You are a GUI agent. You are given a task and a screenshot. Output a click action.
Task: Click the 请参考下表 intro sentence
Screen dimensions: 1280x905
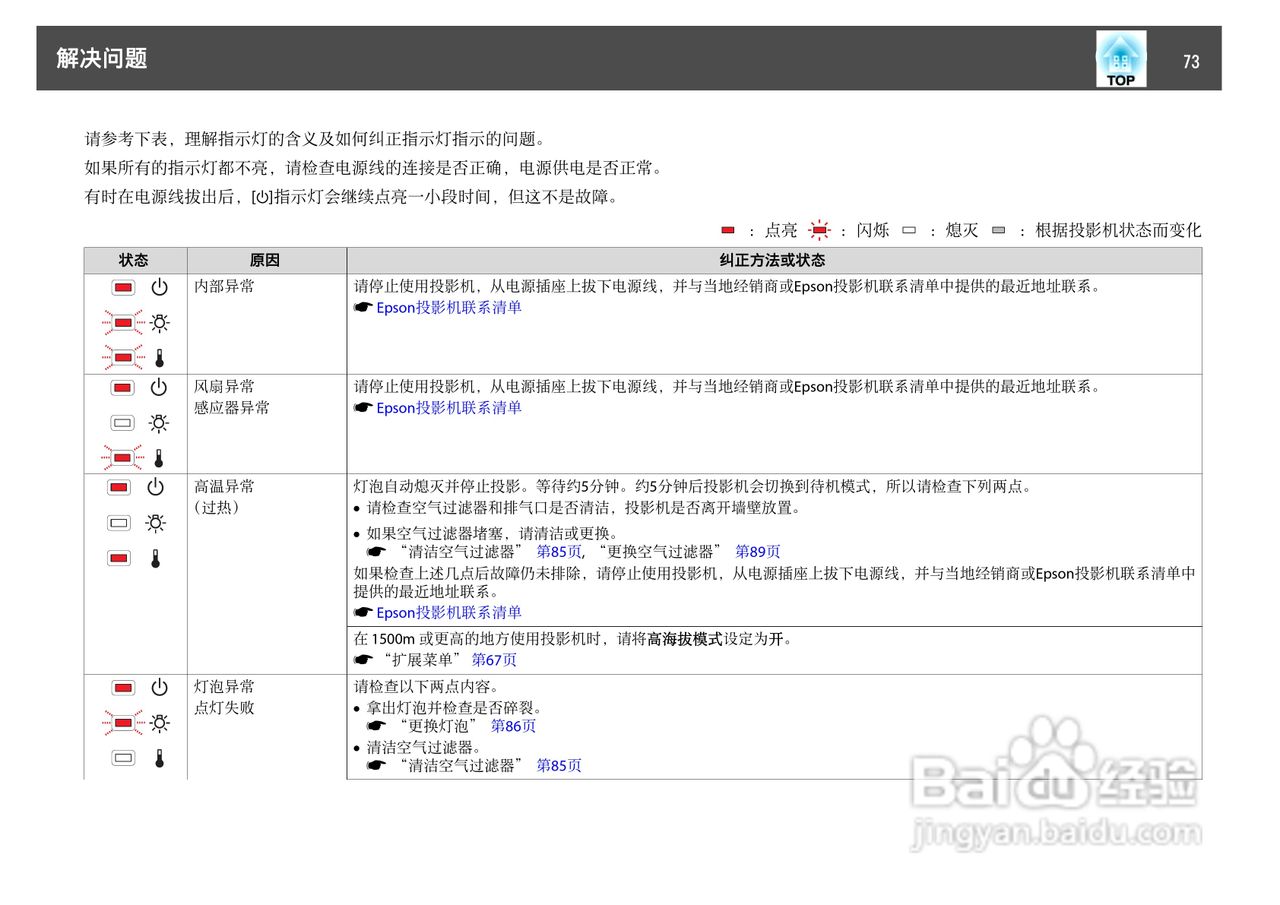pos(315,139)
